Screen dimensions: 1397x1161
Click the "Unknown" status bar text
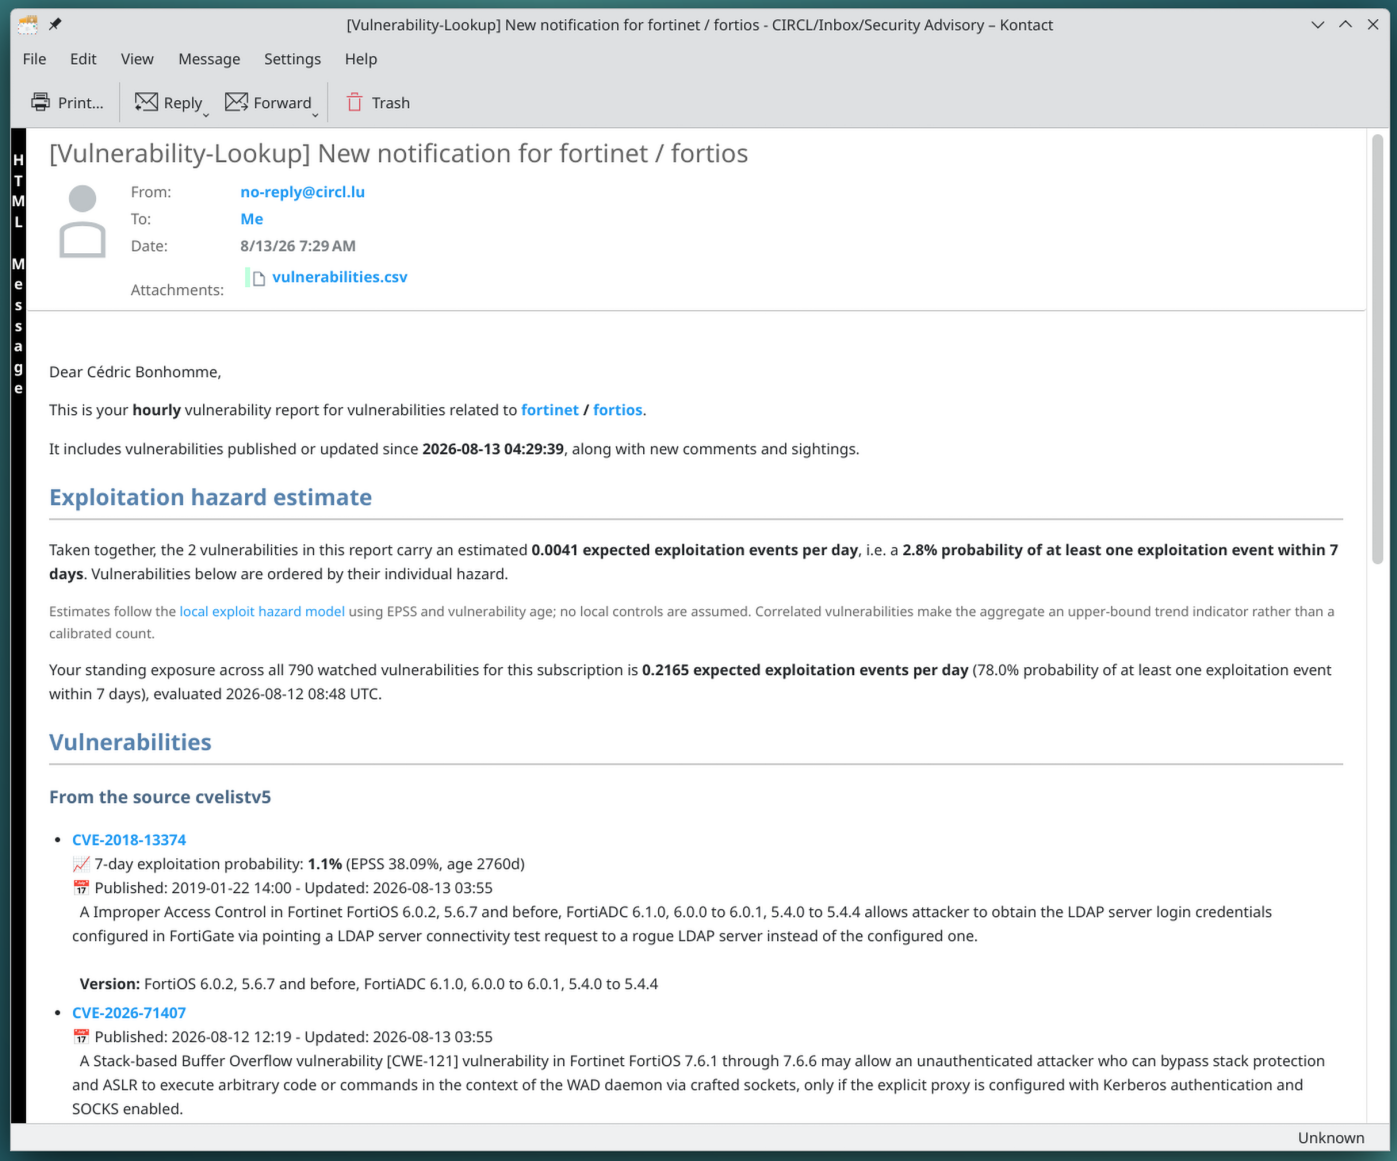click(x=1331, y=1138)
